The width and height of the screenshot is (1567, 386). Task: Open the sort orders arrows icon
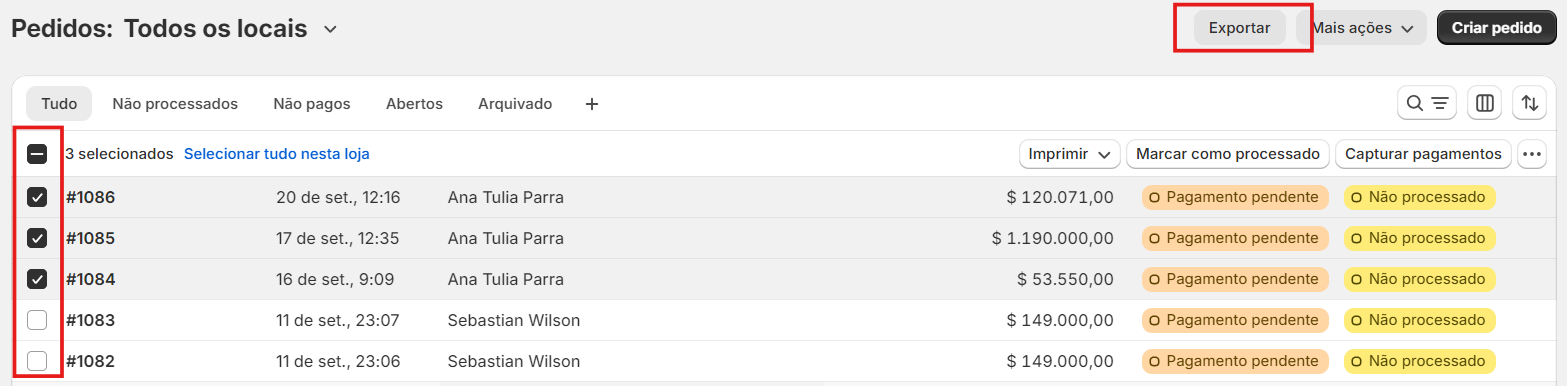[x=1529, y=103]
